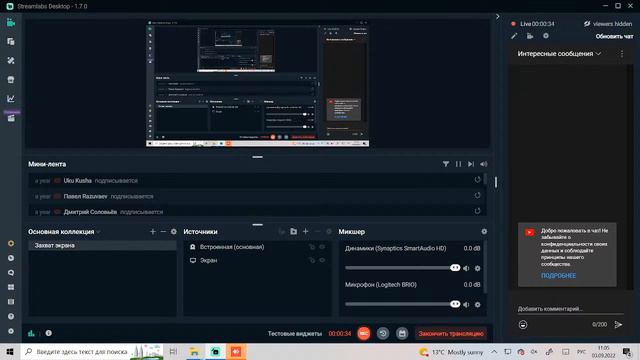Image resolution: width=640 pixels, height=360 pixels.
Task: Collapse the chat panel with chevron
Action: (x=498, y=17)
